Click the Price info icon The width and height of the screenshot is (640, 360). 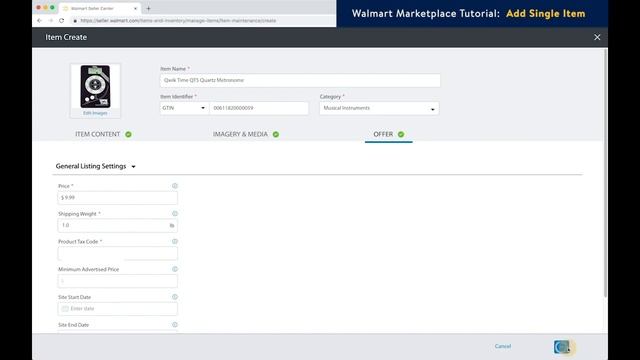point(175,186)
